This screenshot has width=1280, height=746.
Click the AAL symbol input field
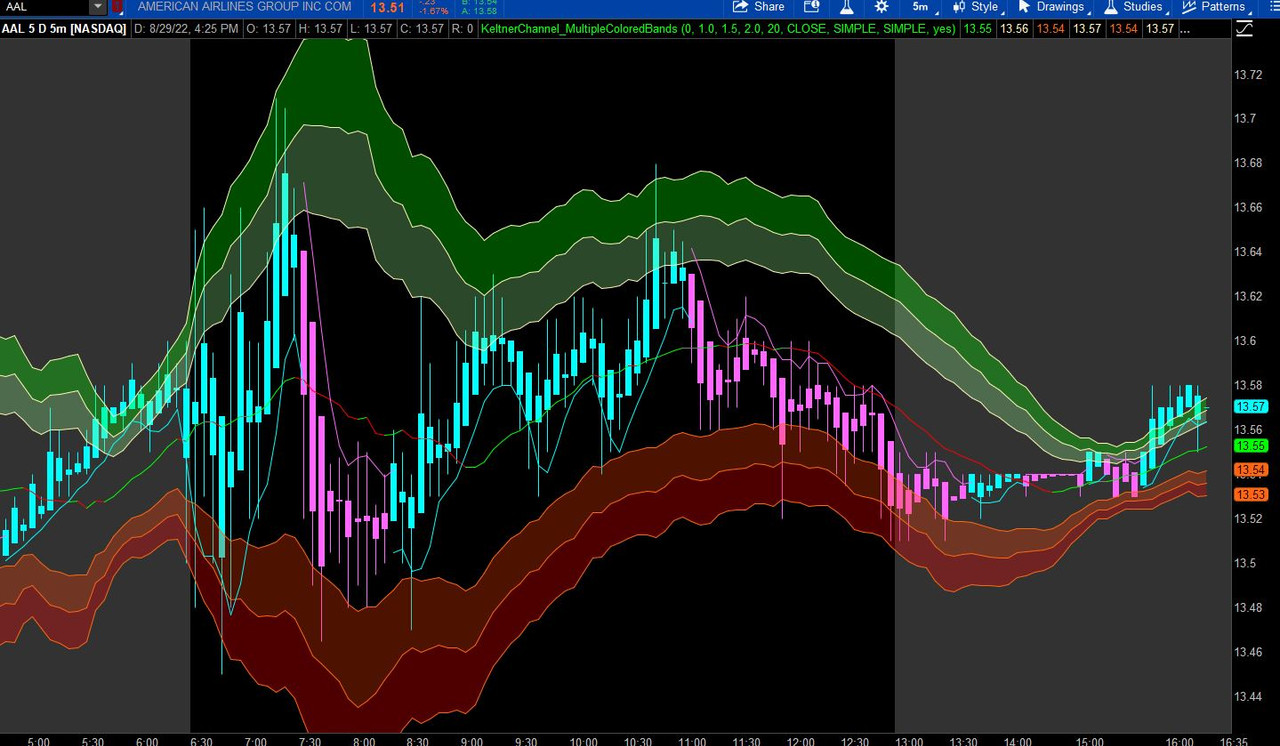click(x=44, y=7)
